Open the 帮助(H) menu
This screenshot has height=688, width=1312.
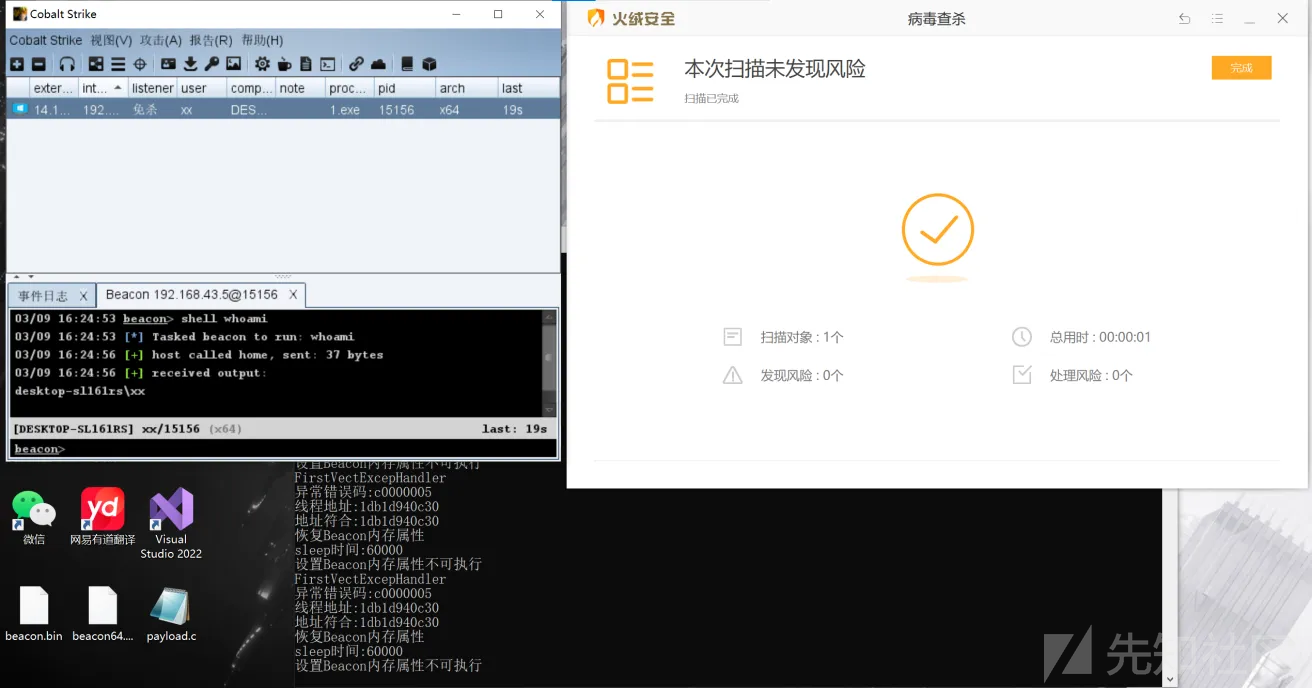click(x=262, y=40)
